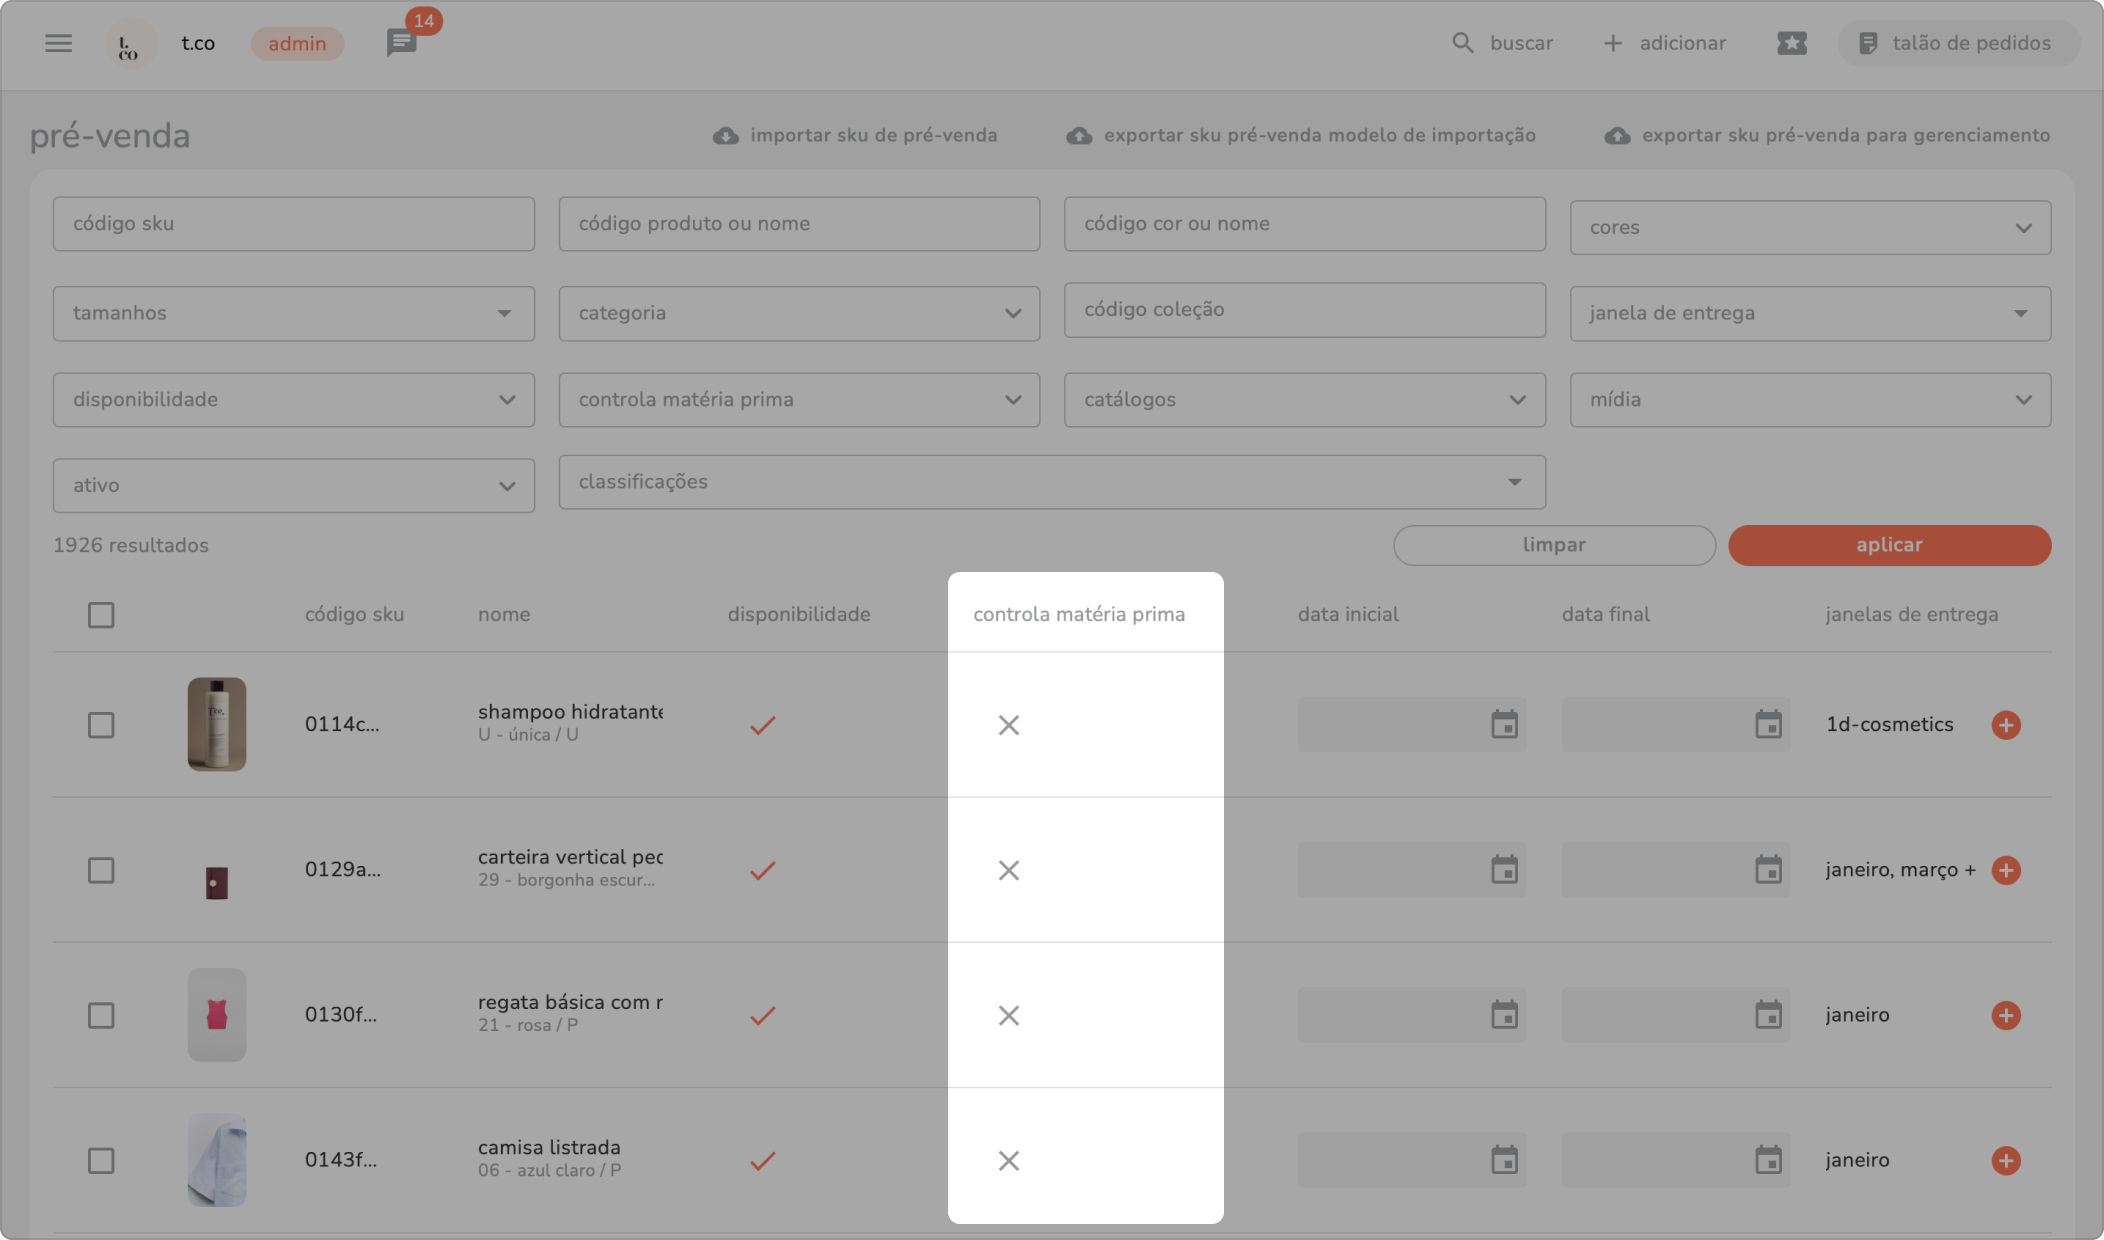
Task: Open the messages icon with 14 badge
Action: point(401,43)
